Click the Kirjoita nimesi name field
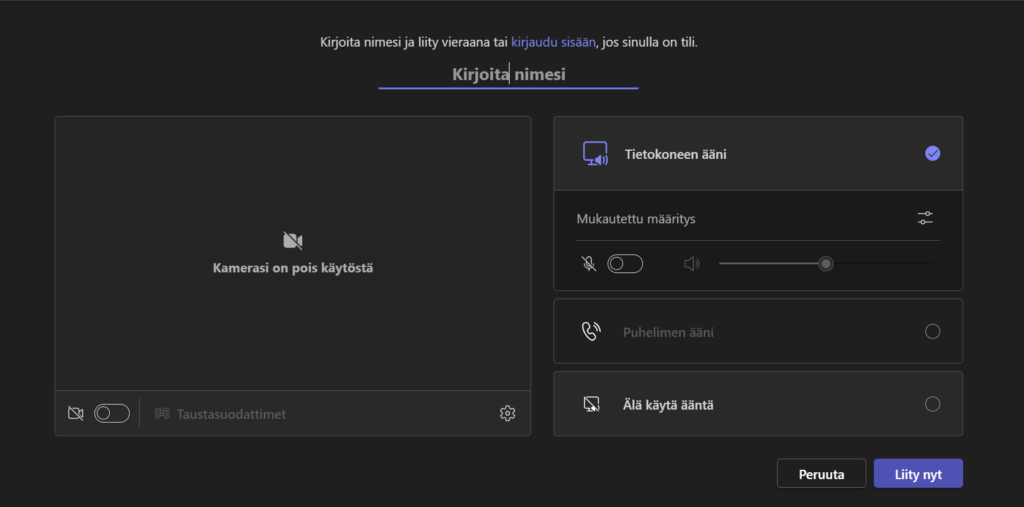Viewport: 1024px width, 507px height. [508, 74]
